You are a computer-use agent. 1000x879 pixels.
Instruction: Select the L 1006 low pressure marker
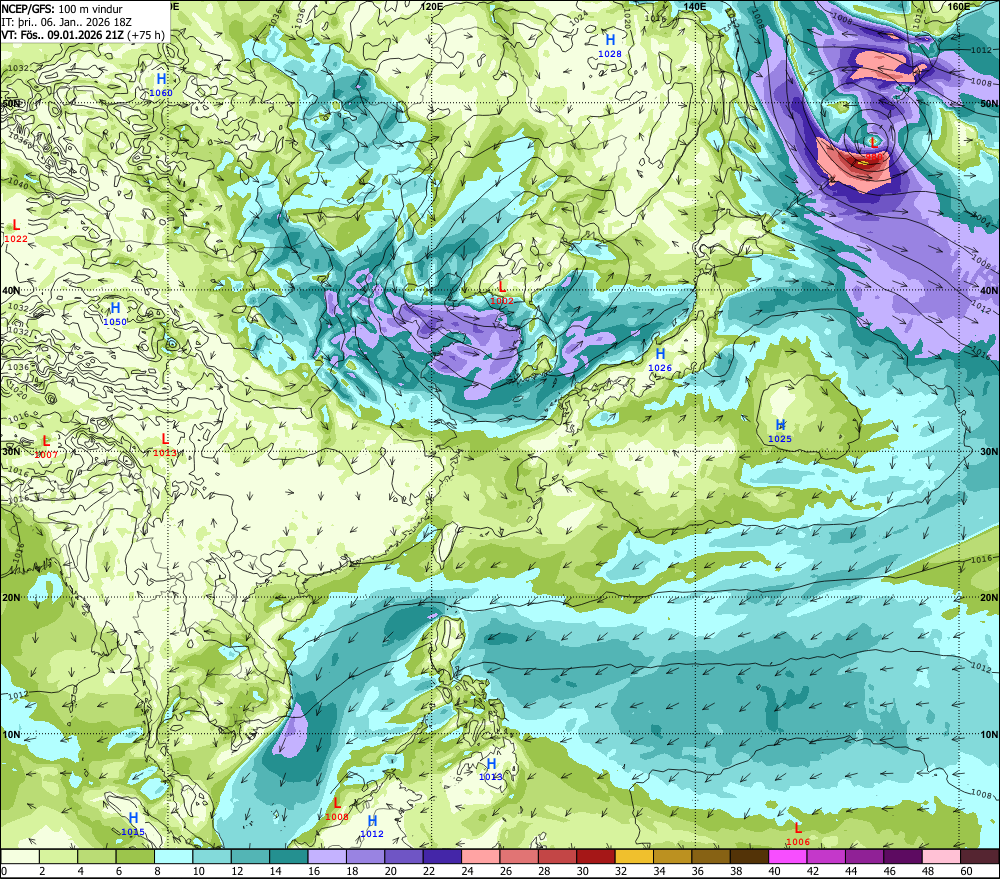798,834
